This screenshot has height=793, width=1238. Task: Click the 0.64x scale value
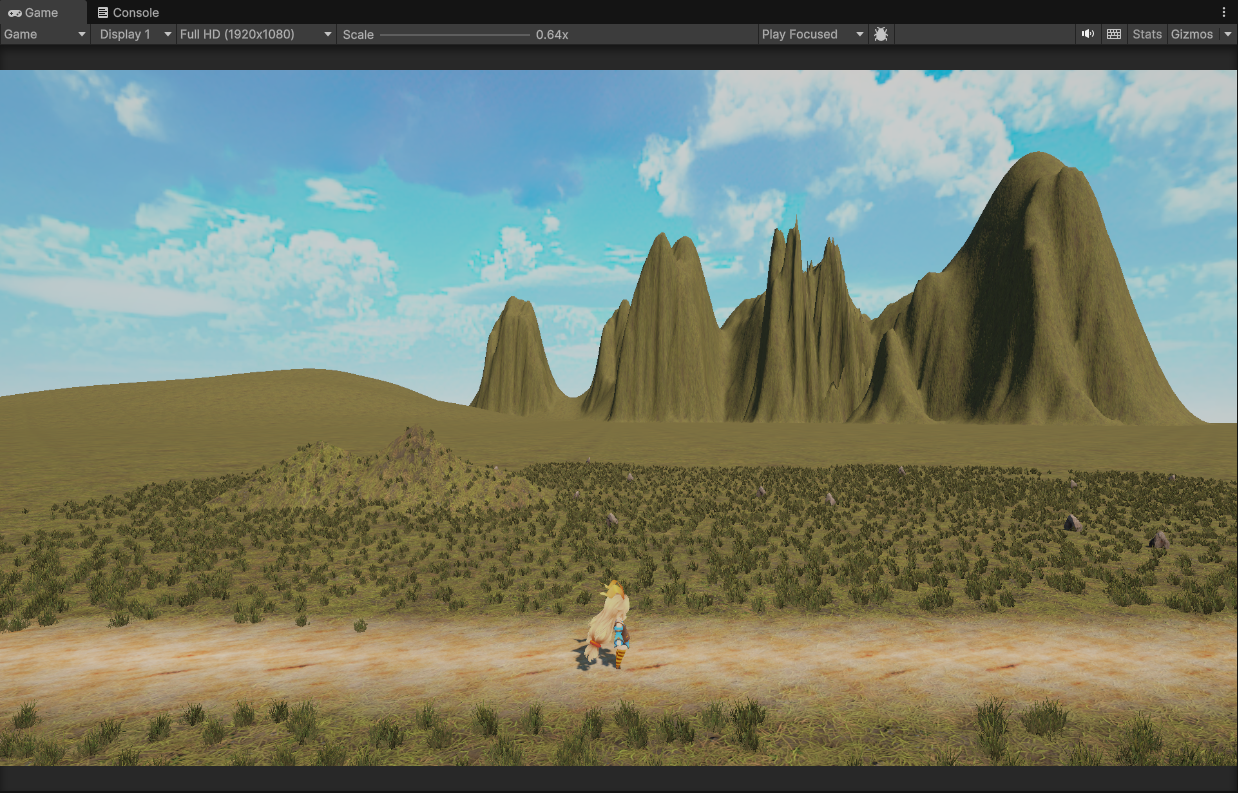tap(552, 34)
